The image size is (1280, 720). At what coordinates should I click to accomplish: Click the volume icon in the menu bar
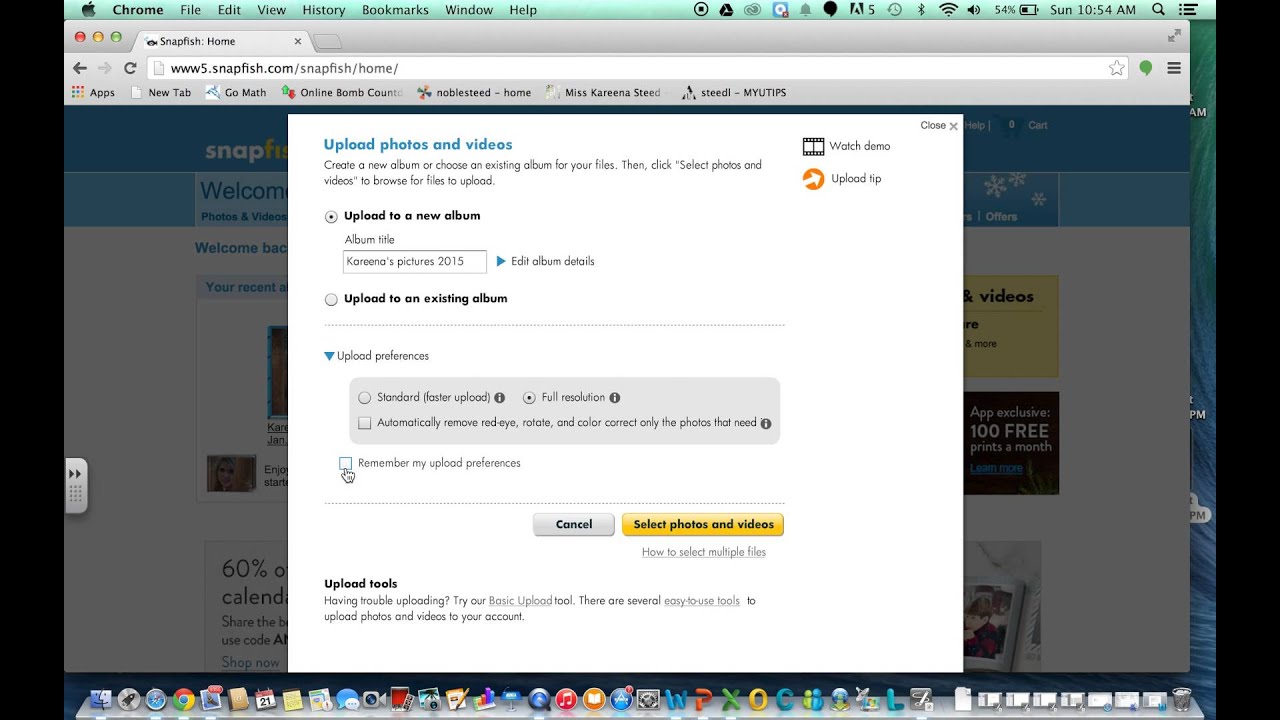coord(974,10)
